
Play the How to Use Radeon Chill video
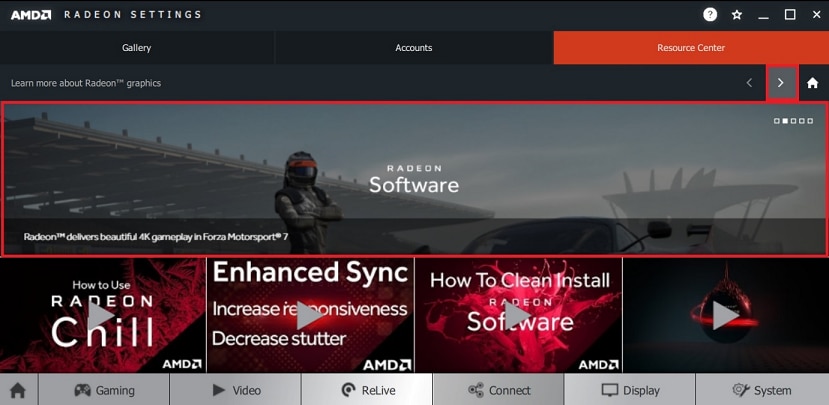pos(103,316)
